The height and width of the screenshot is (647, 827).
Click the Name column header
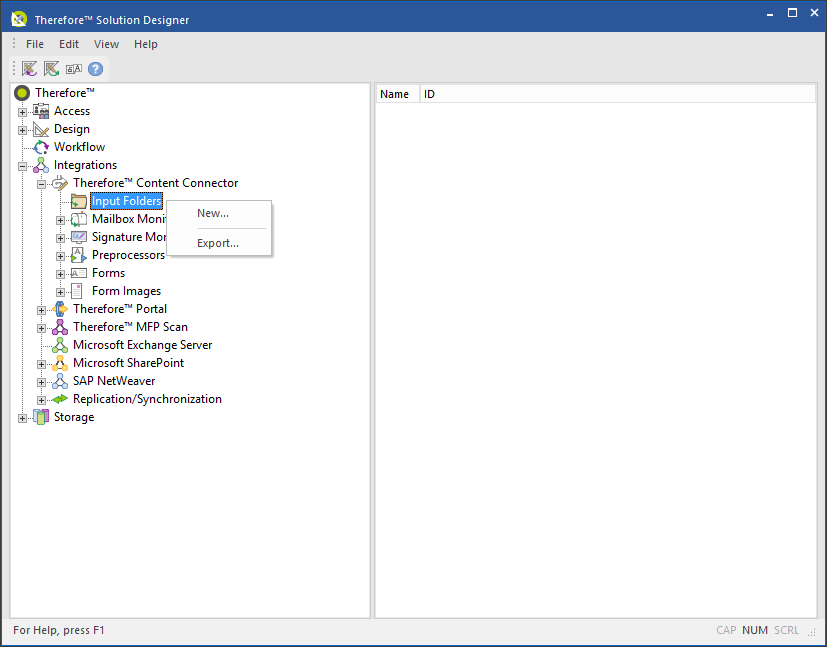click(x=394, y=93)
